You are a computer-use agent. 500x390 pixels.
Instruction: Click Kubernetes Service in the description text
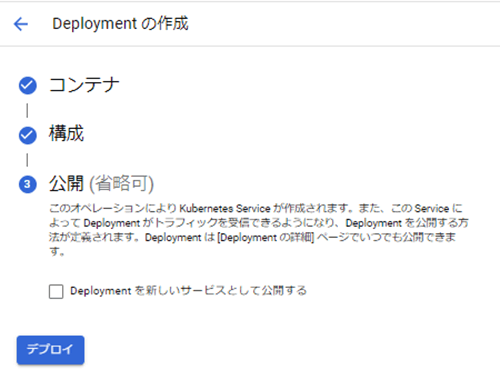(225, 209)
